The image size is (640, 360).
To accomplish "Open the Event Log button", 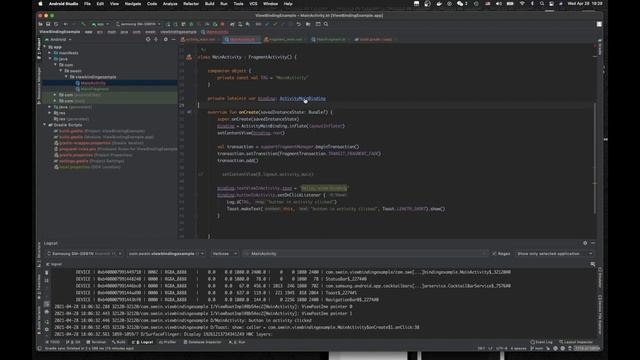I will pyautogui.click(x=542, y=342).
